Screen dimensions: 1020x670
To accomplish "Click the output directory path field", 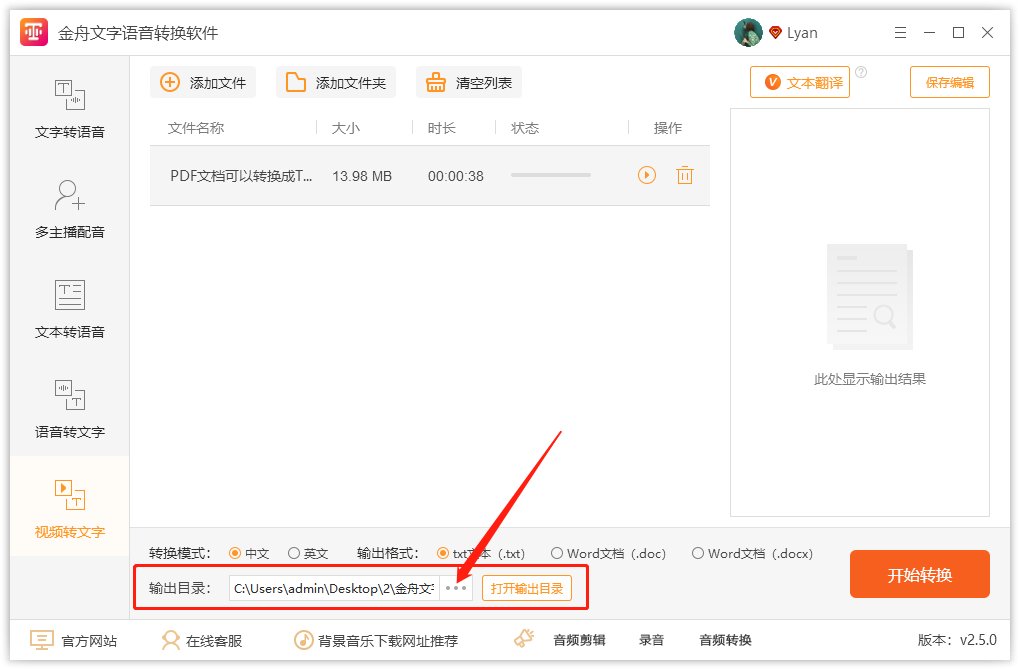I will tap(330, 588).
